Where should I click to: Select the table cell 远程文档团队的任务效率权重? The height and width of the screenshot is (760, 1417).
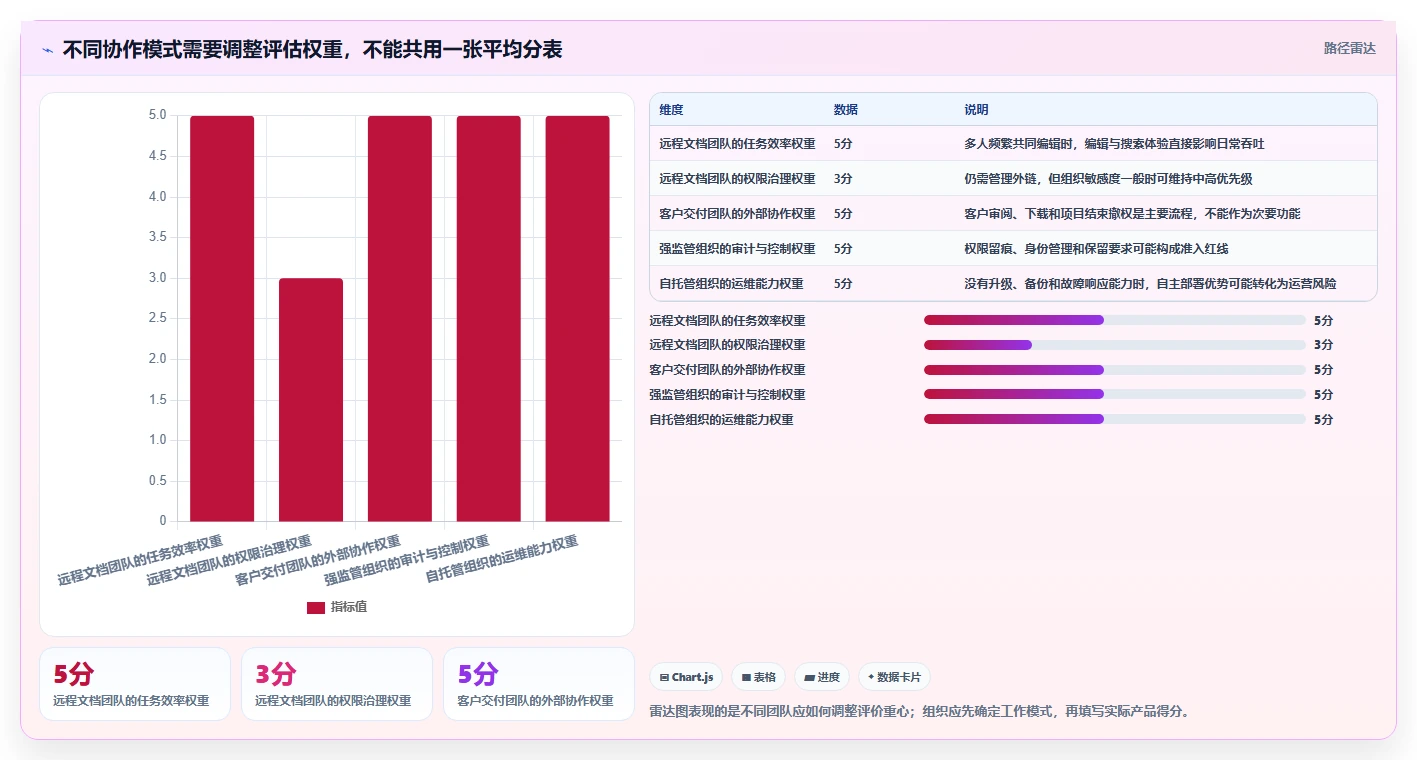click(737, 144)
